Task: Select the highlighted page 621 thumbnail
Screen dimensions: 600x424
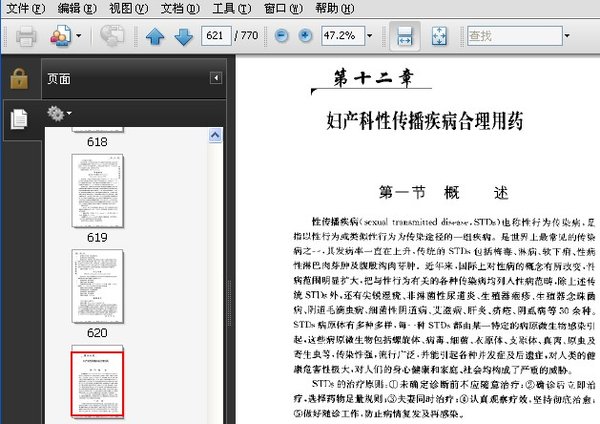Action: 98,382
